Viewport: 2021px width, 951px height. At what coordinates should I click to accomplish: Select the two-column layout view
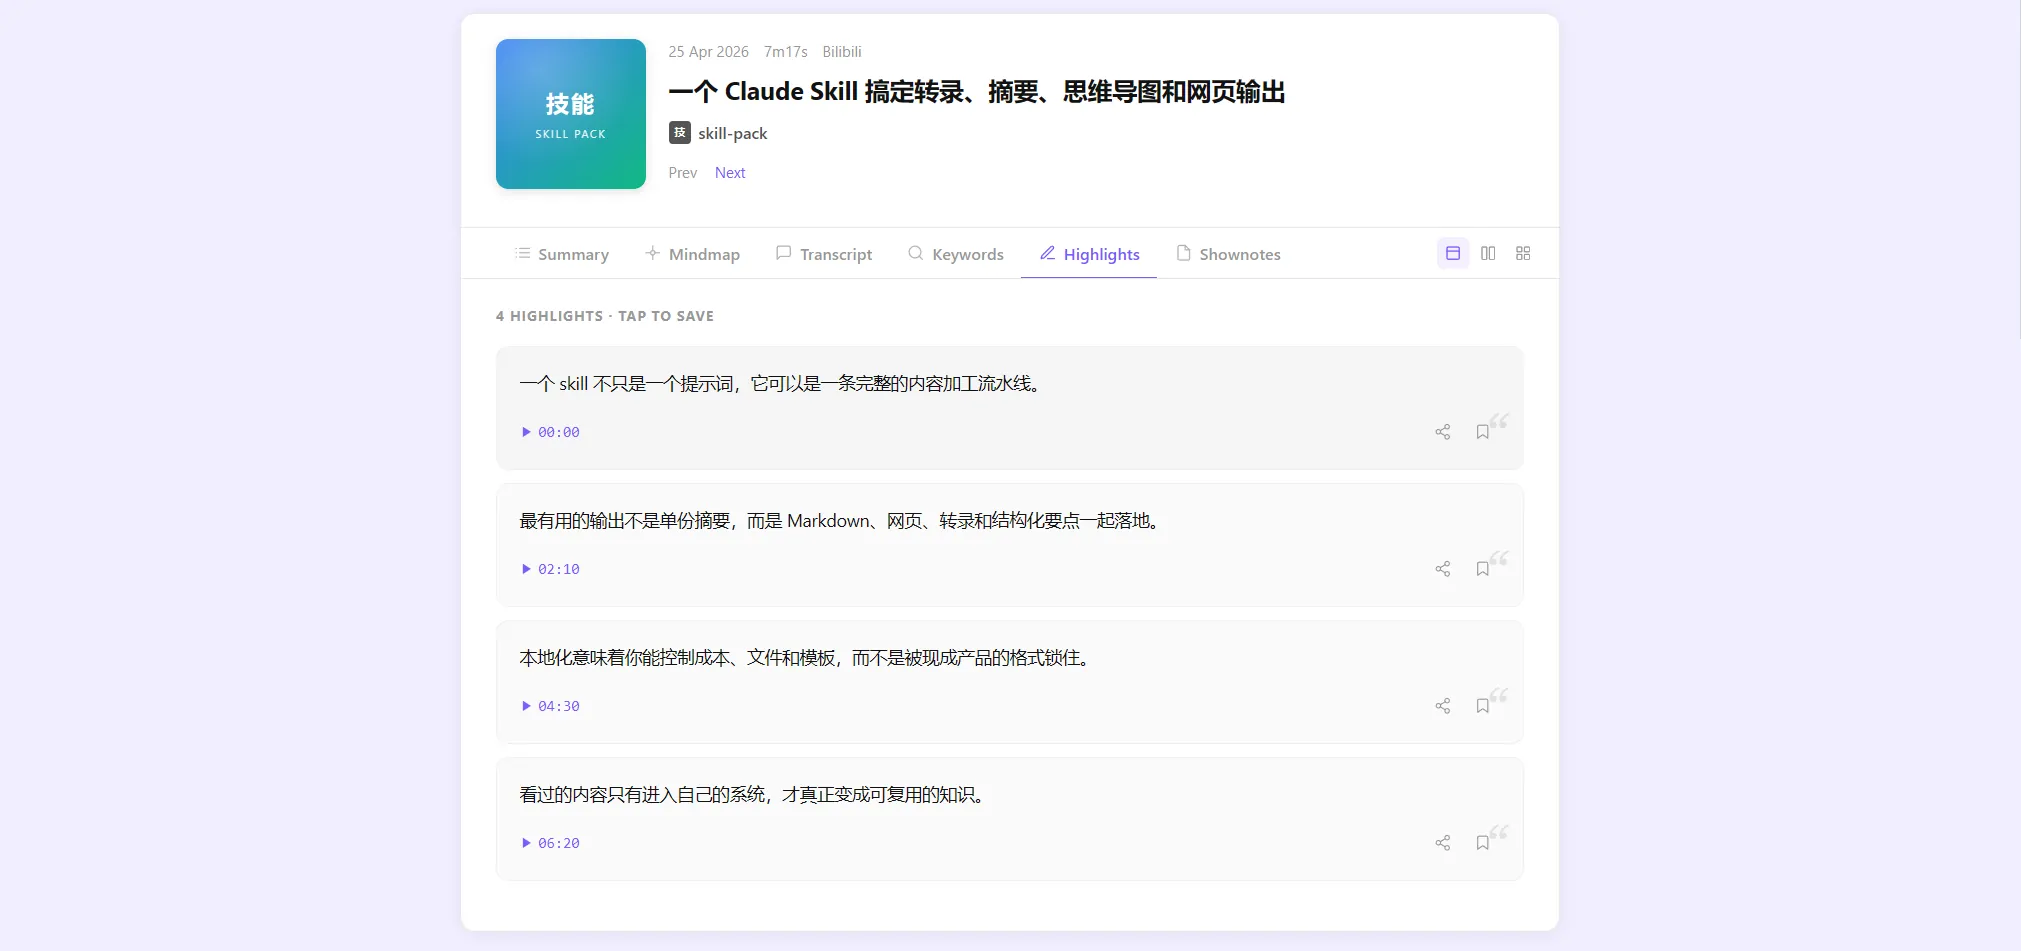click(x=1488, y=253)
